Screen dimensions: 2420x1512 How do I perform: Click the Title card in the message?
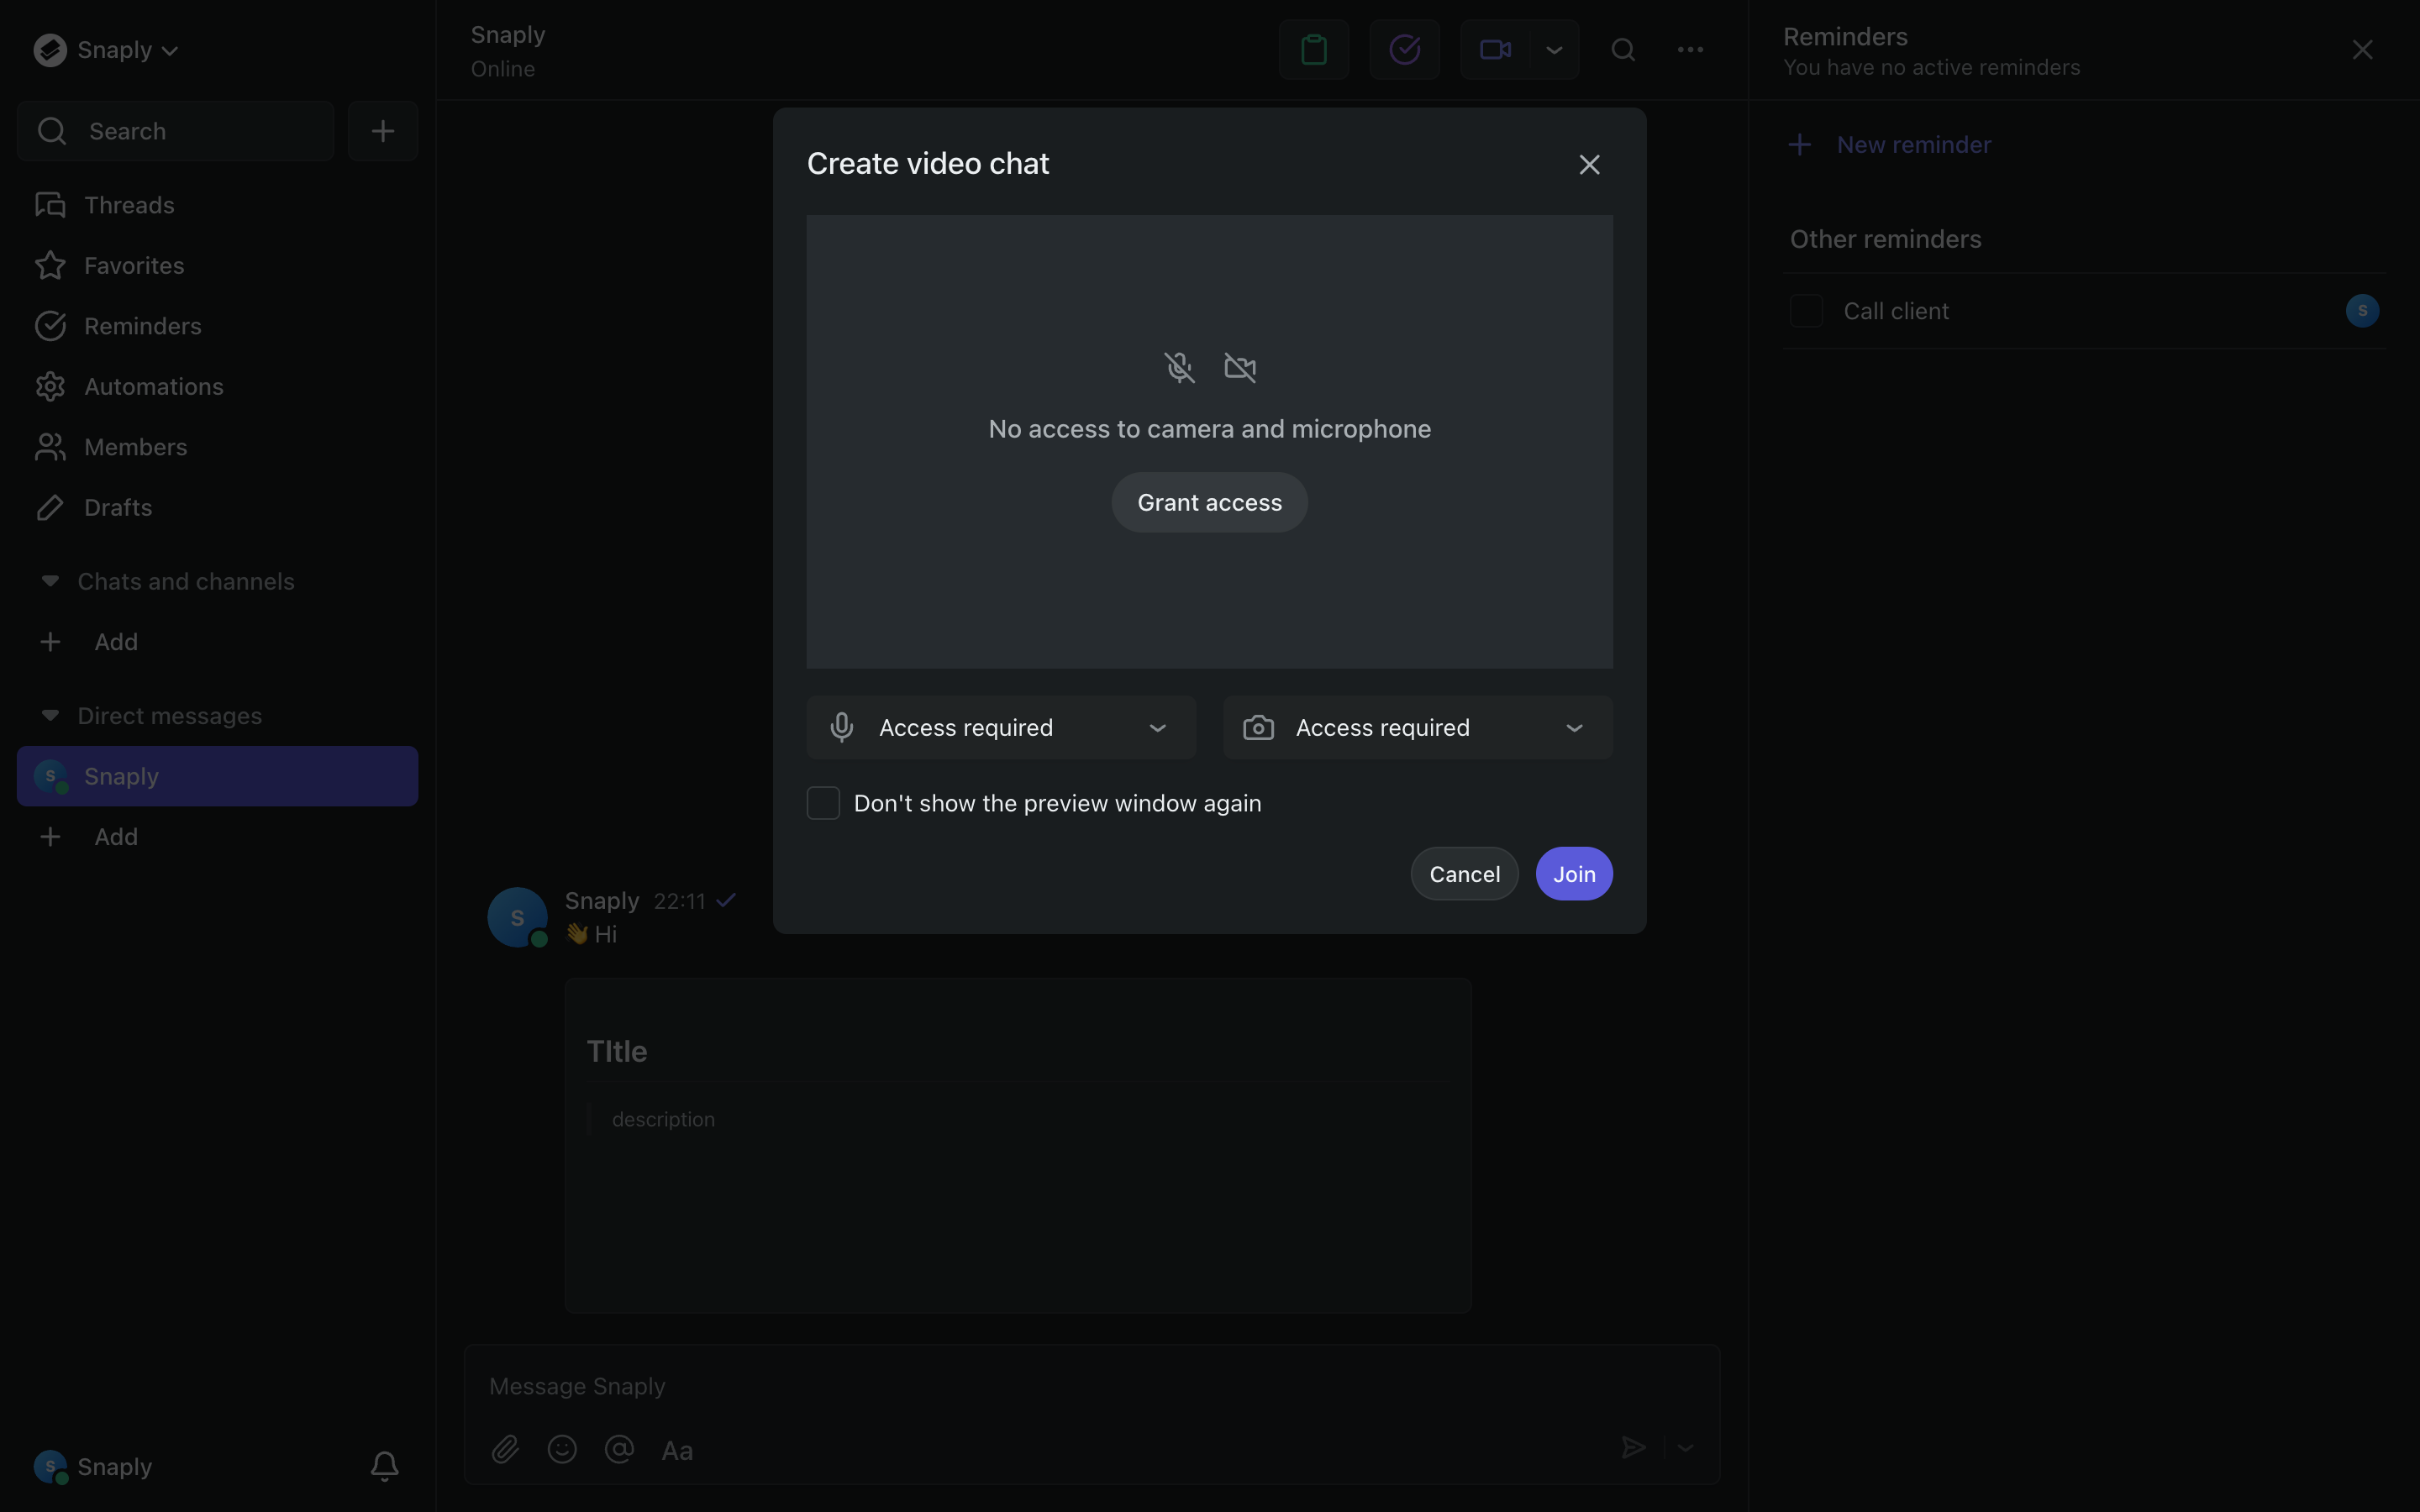click(1017, 1146)
